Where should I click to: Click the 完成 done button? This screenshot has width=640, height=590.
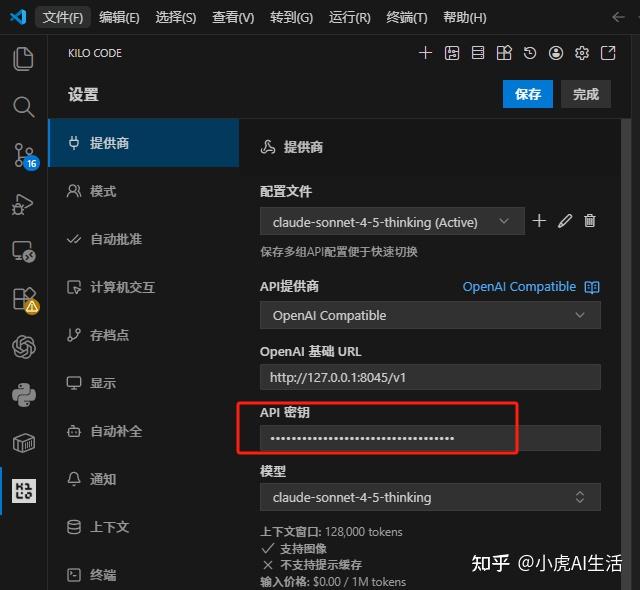point(586,94)
